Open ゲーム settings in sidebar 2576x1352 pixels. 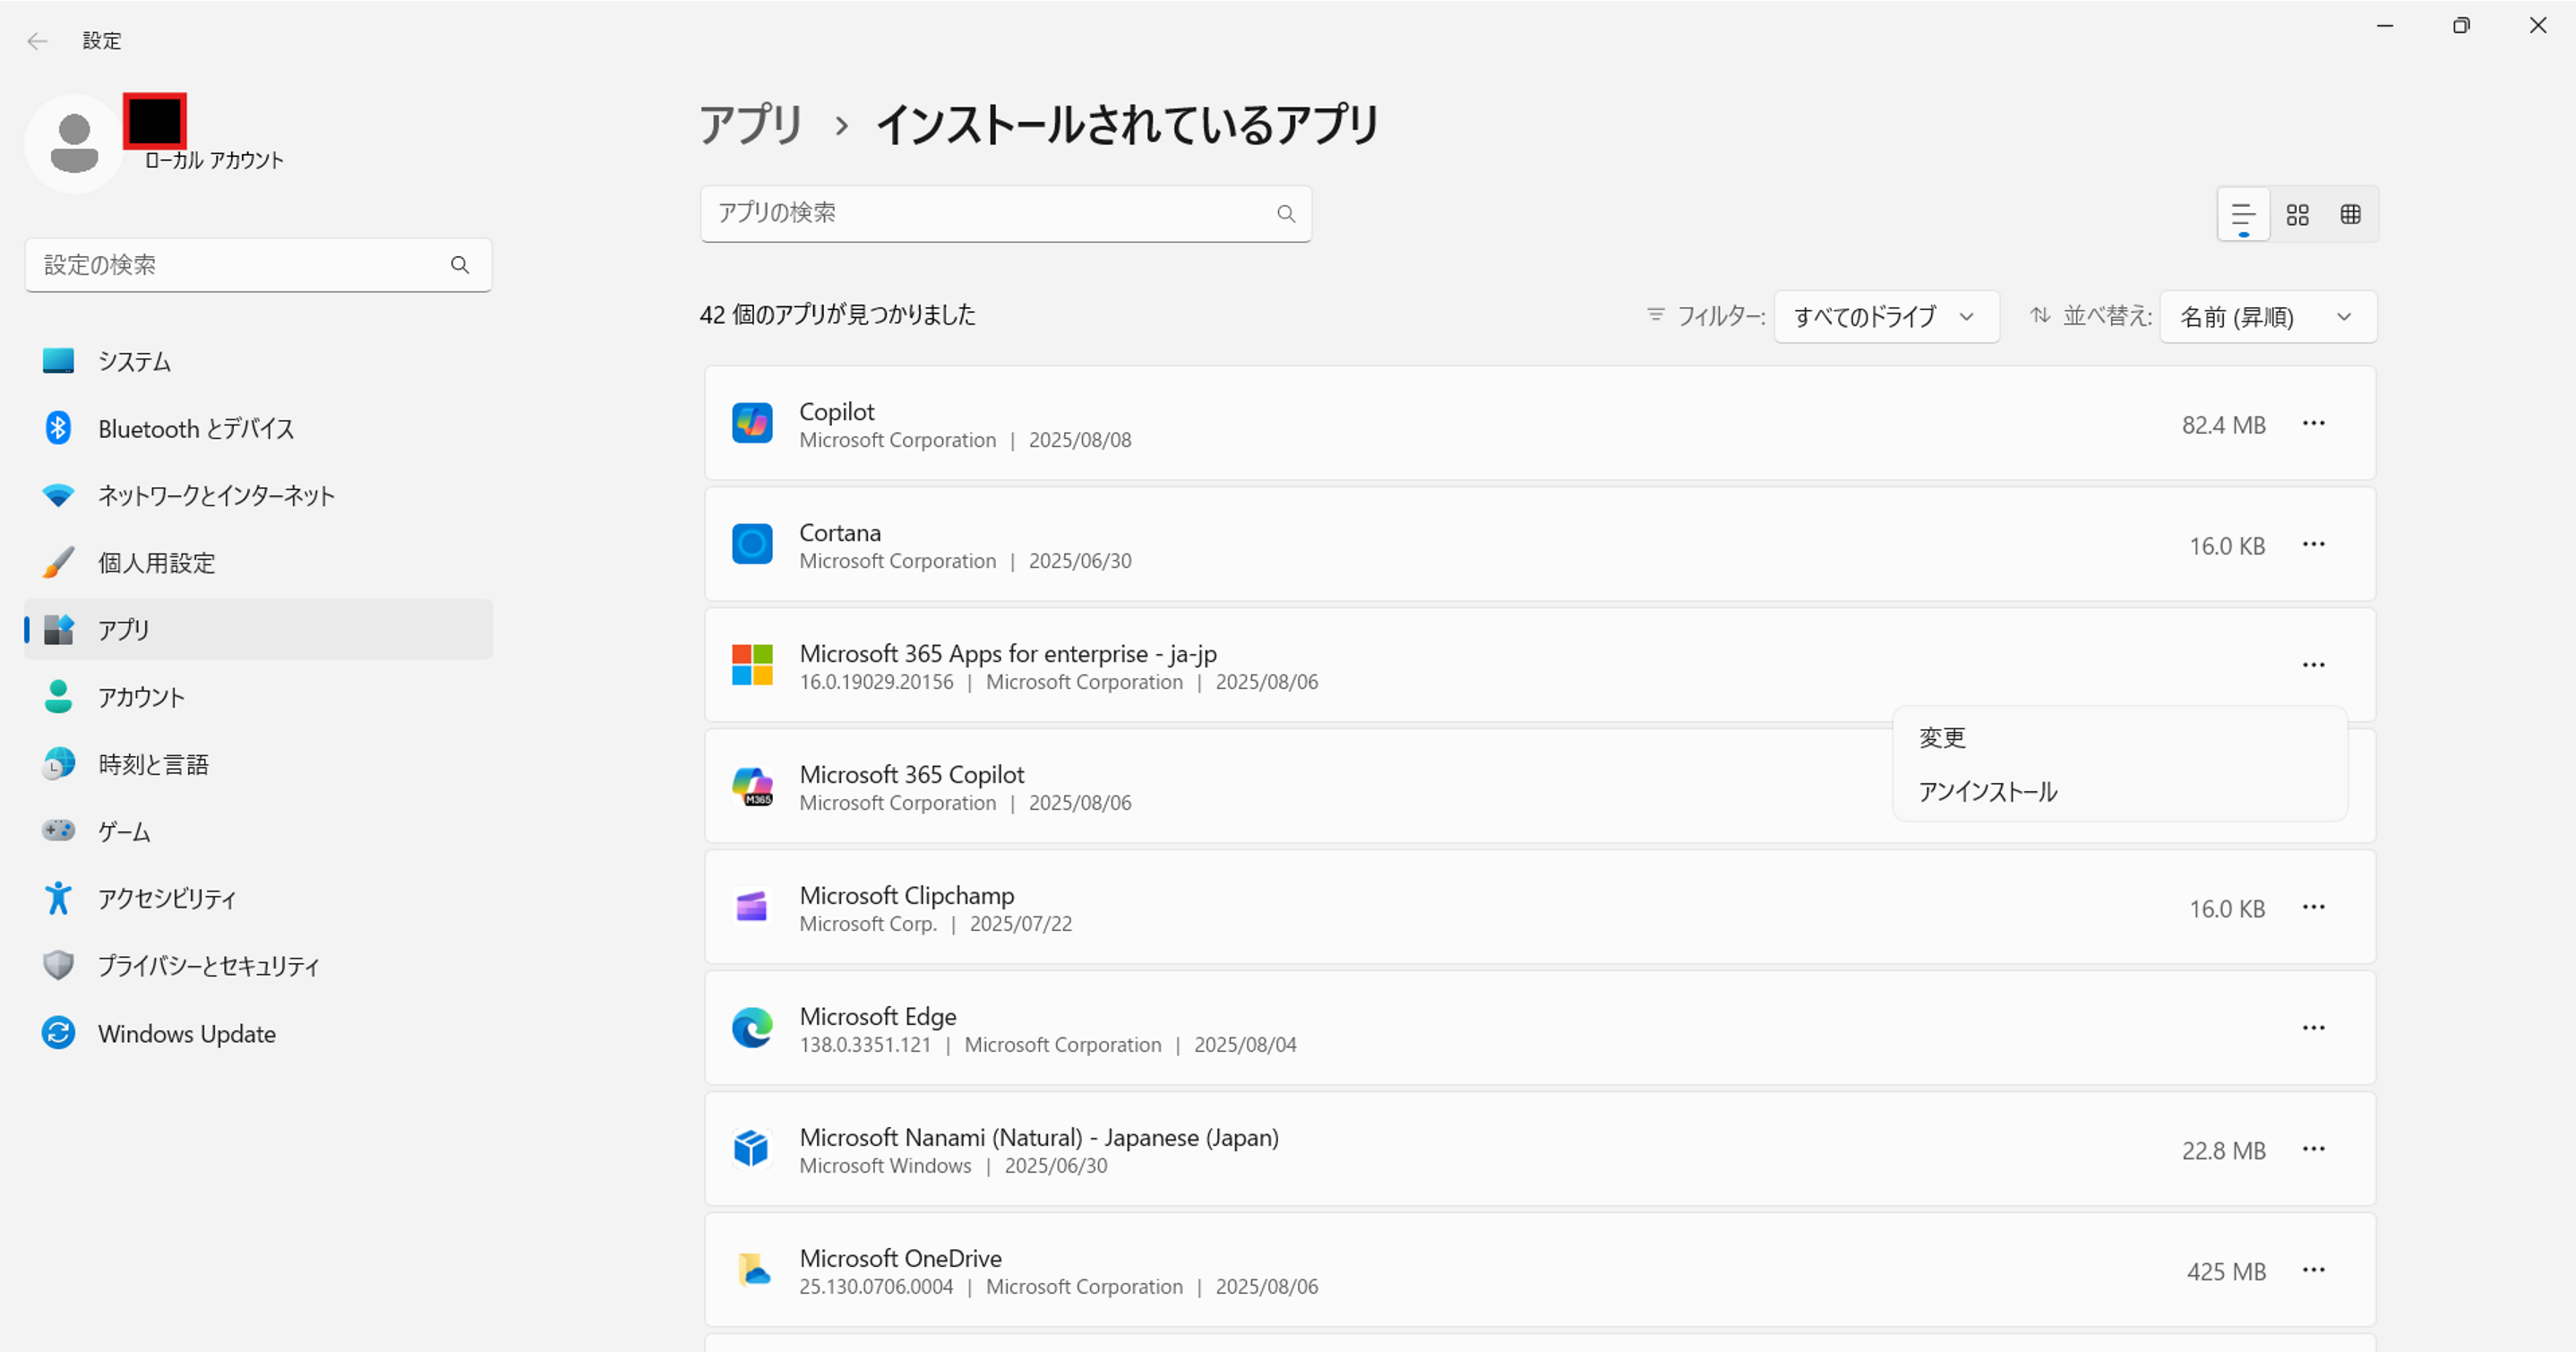pos(259,831)
